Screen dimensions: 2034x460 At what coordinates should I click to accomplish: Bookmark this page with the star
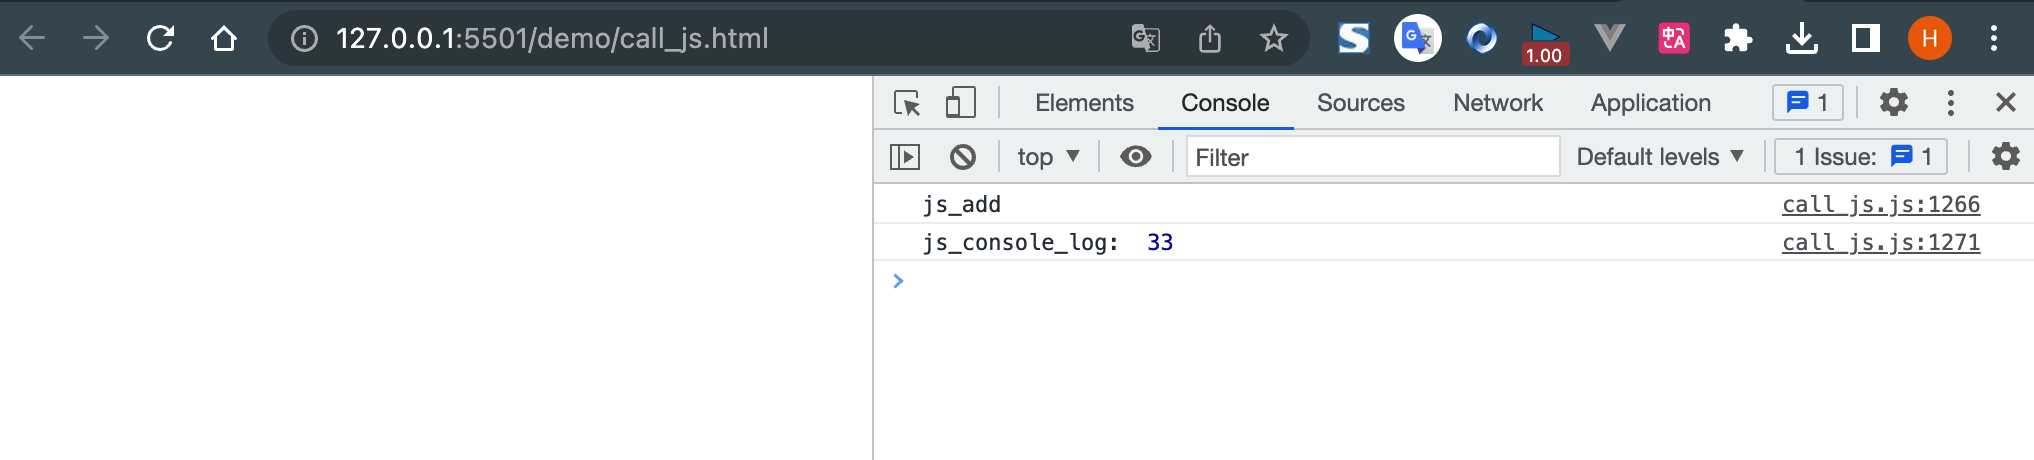coord(1273,39)
